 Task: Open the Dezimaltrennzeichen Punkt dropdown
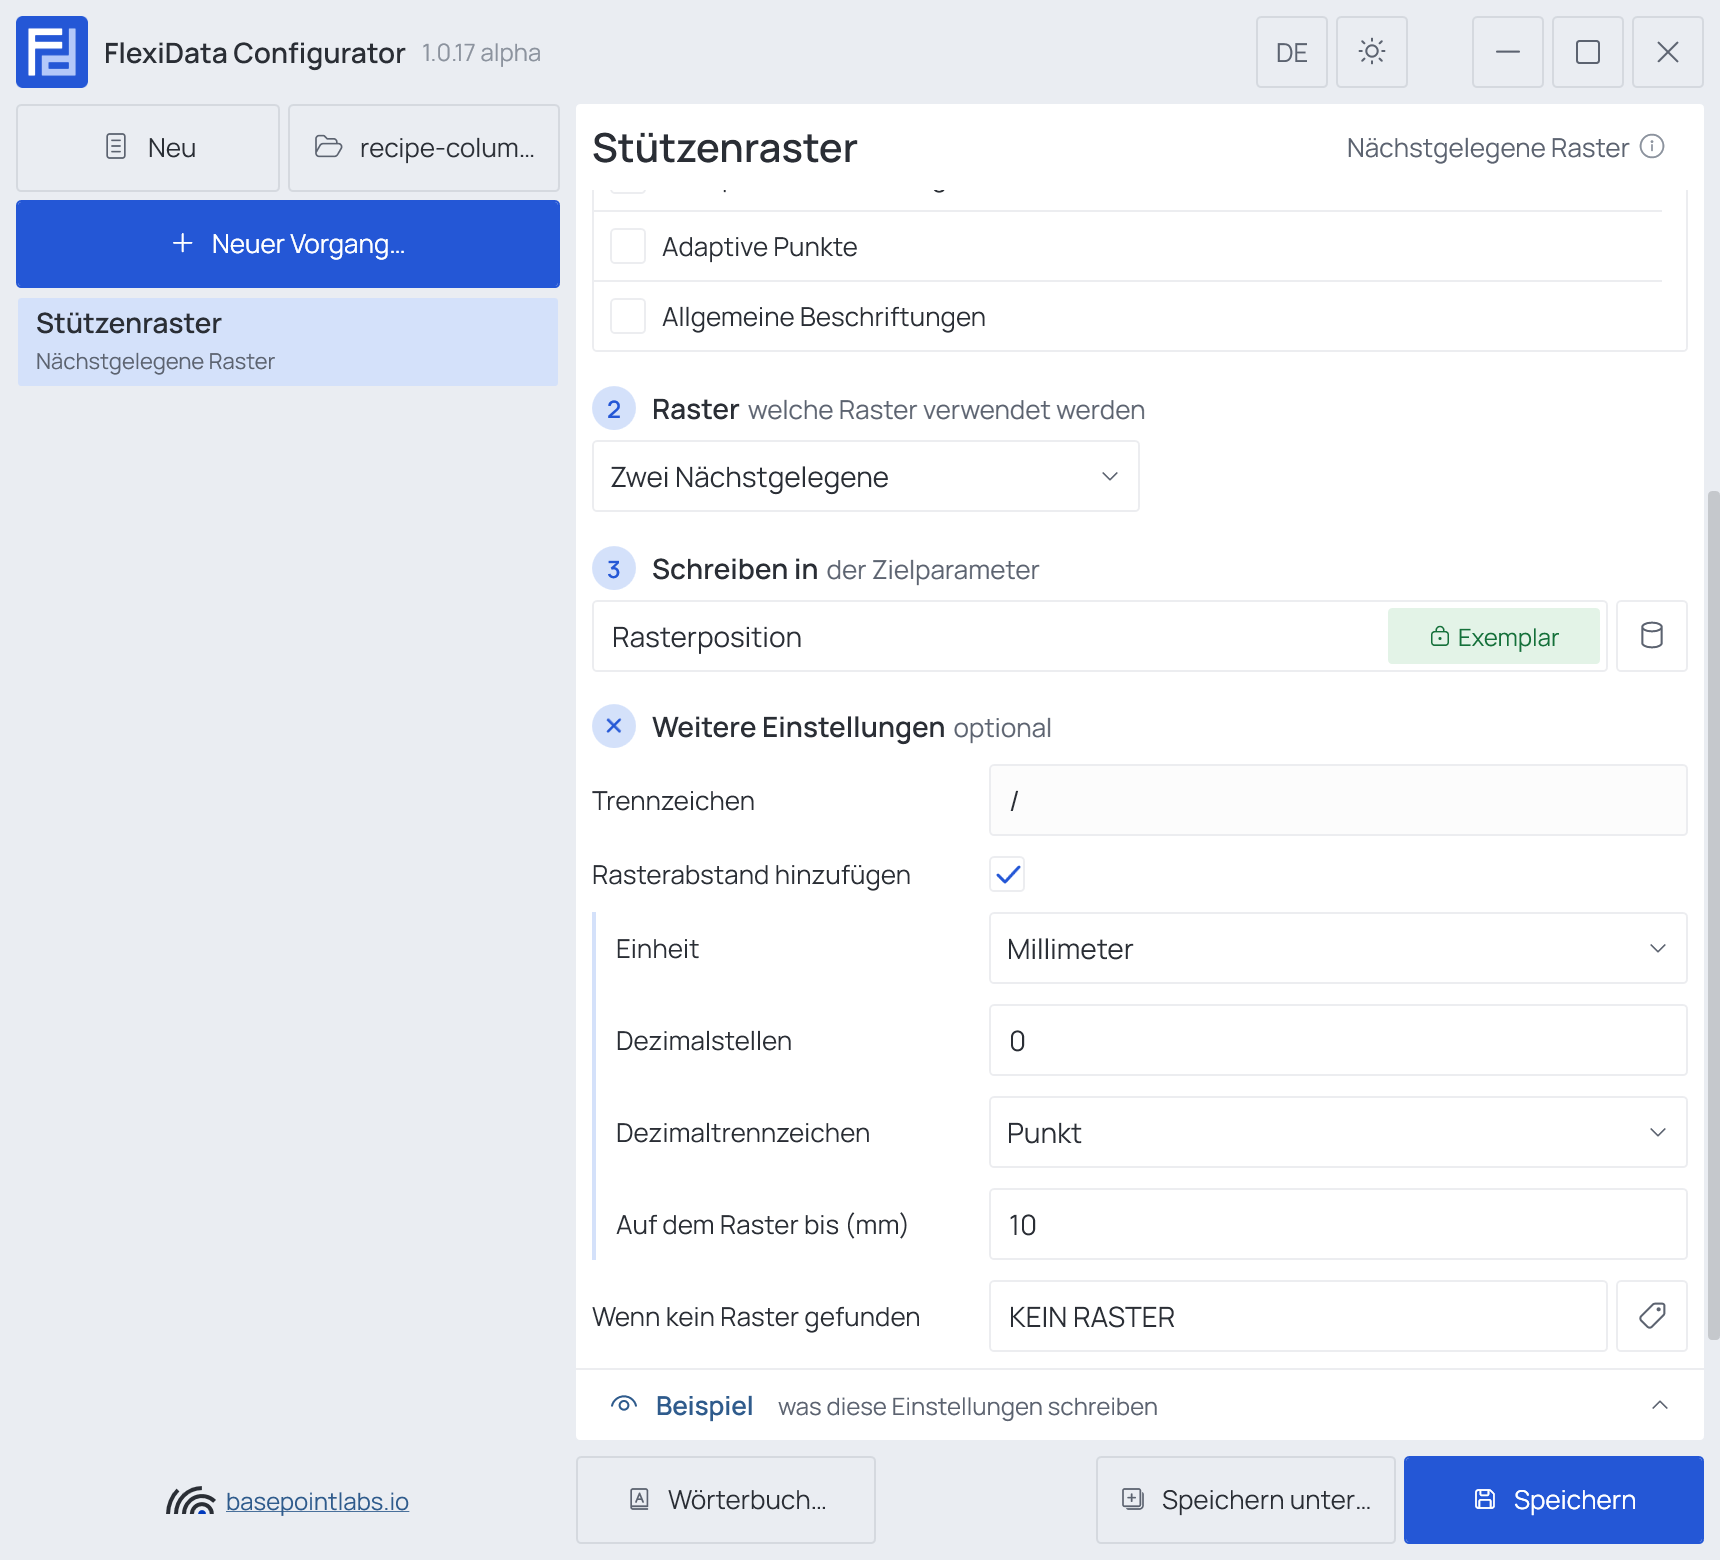coord(1338,1132)
